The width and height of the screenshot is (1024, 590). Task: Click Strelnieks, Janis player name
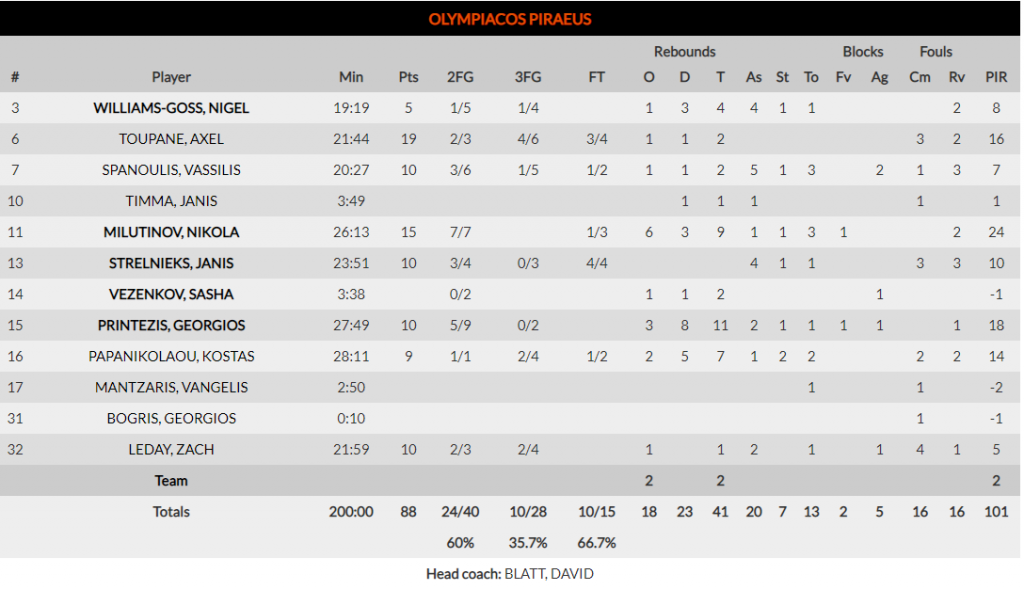(171, 263)
